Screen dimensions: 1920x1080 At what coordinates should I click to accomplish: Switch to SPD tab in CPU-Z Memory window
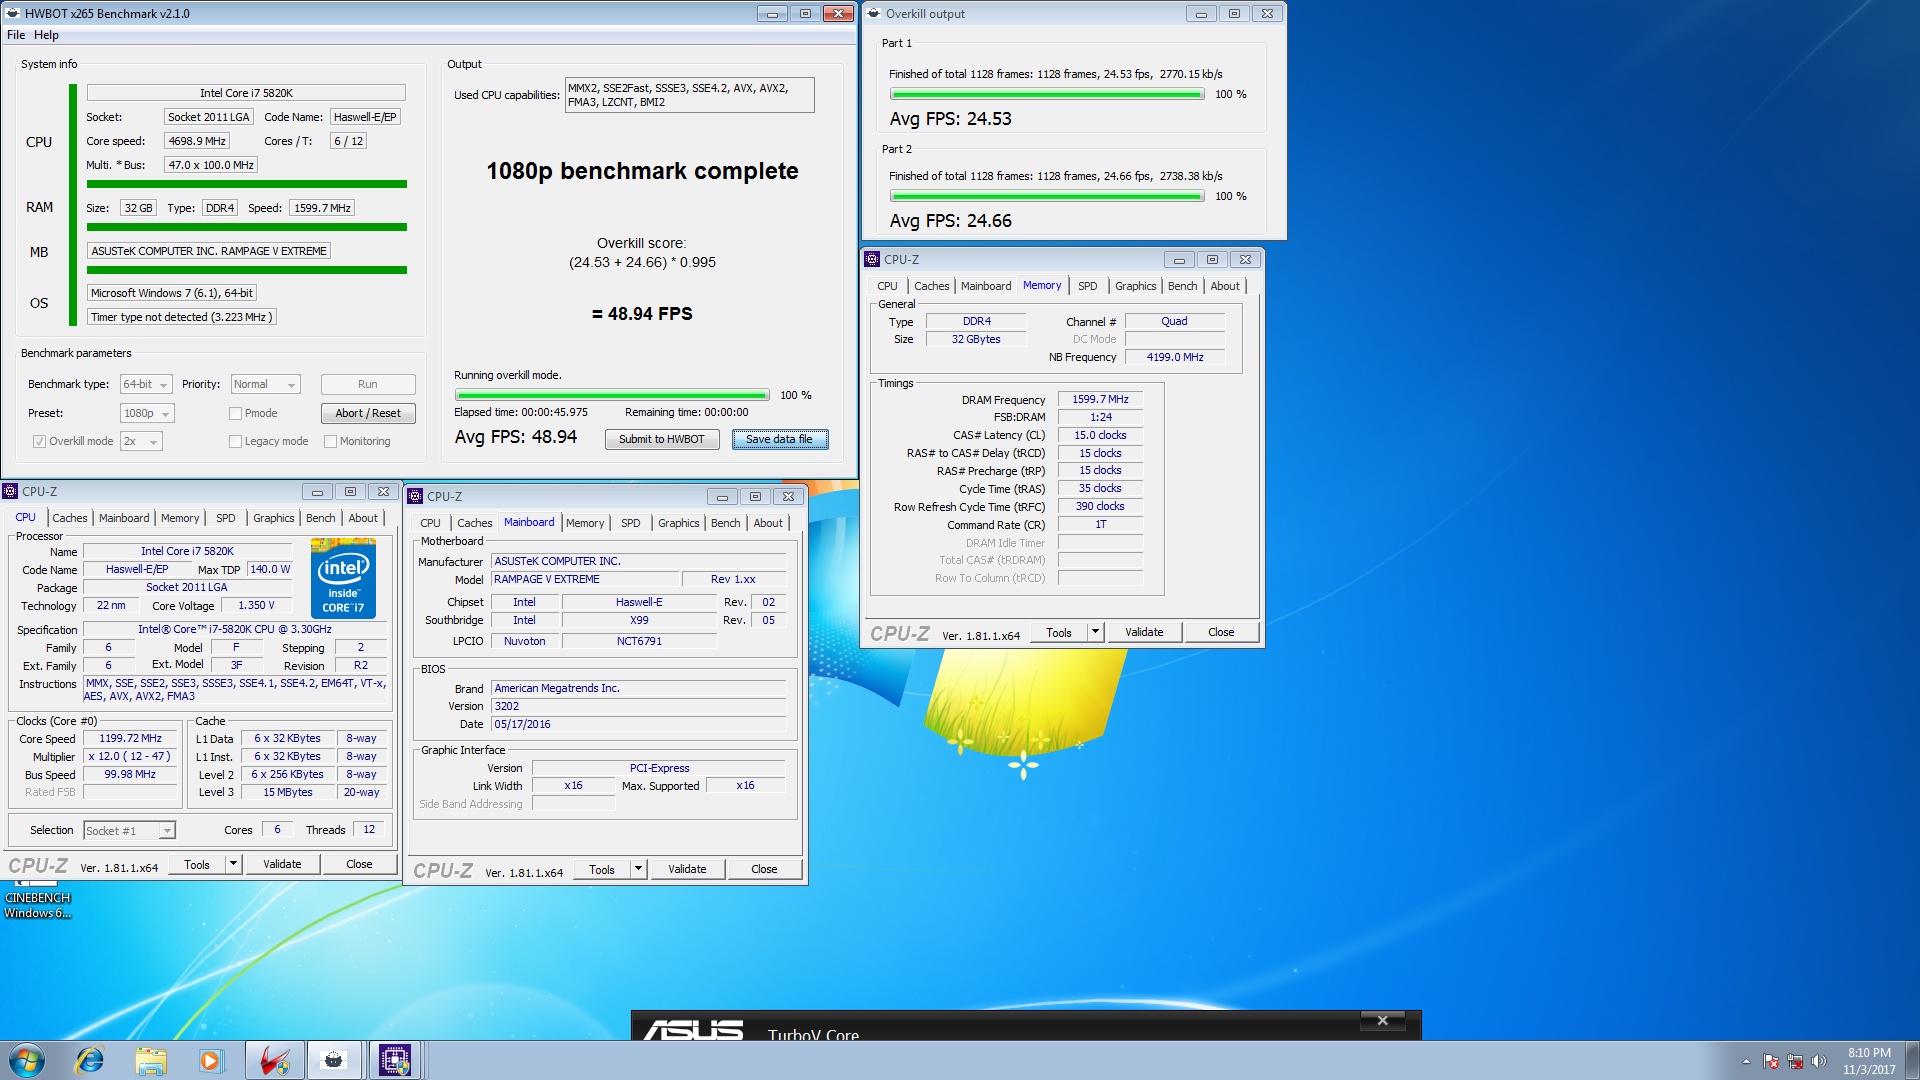pos(1088,286)
